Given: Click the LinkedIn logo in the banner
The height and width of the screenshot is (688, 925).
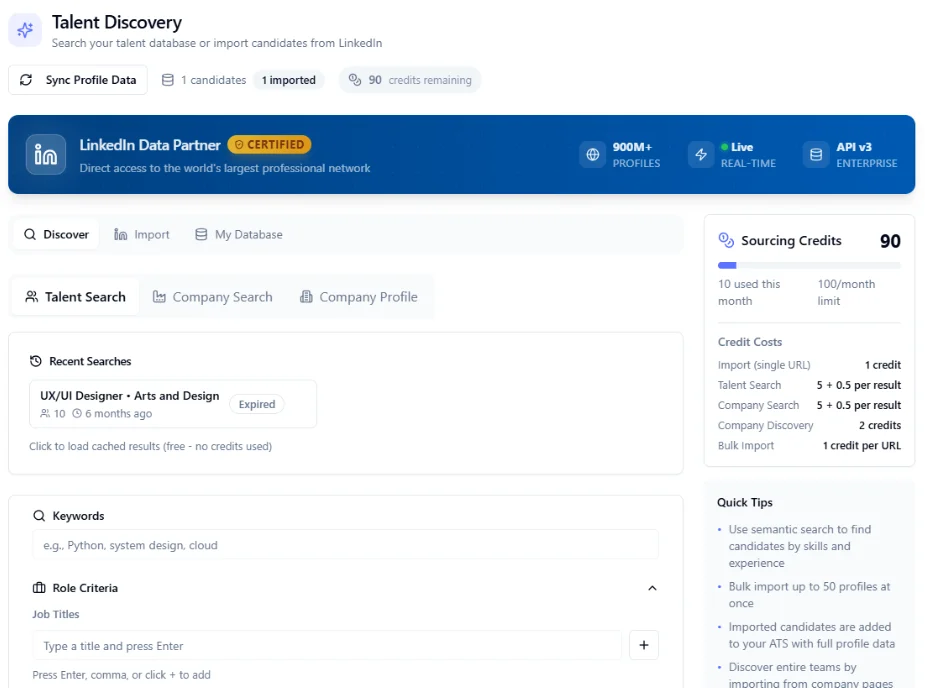Looking at the screenshot, I should tap(45, 155).
